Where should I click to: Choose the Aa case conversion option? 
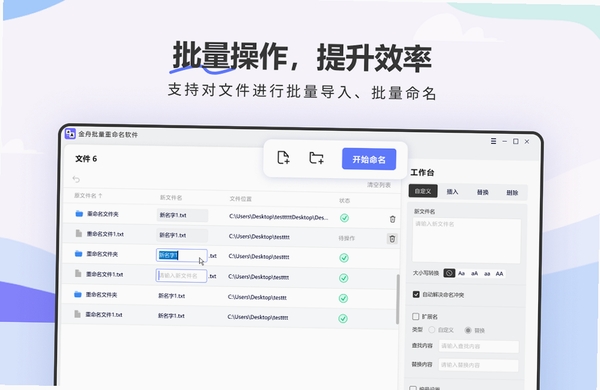click(461, 273)
